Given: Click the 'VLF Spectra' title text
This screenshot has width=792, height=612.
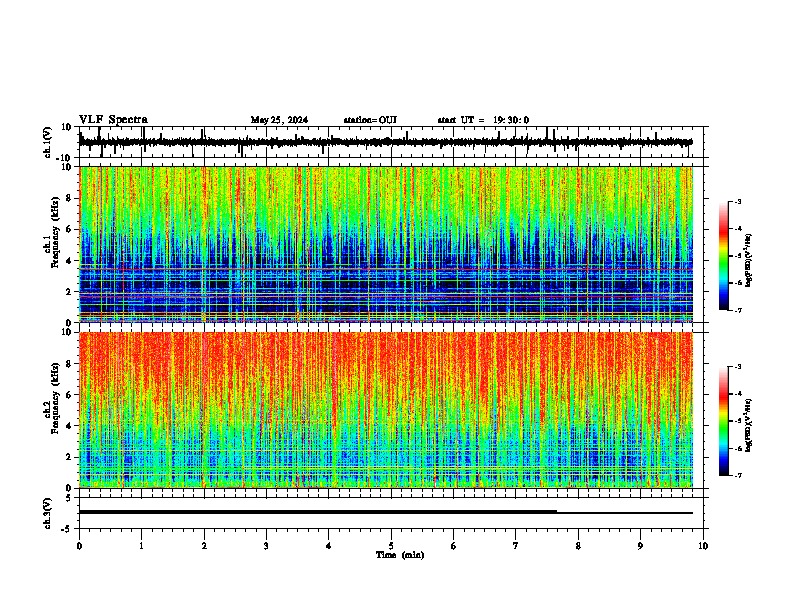Looking at the screenshot, I should [113, 120].
